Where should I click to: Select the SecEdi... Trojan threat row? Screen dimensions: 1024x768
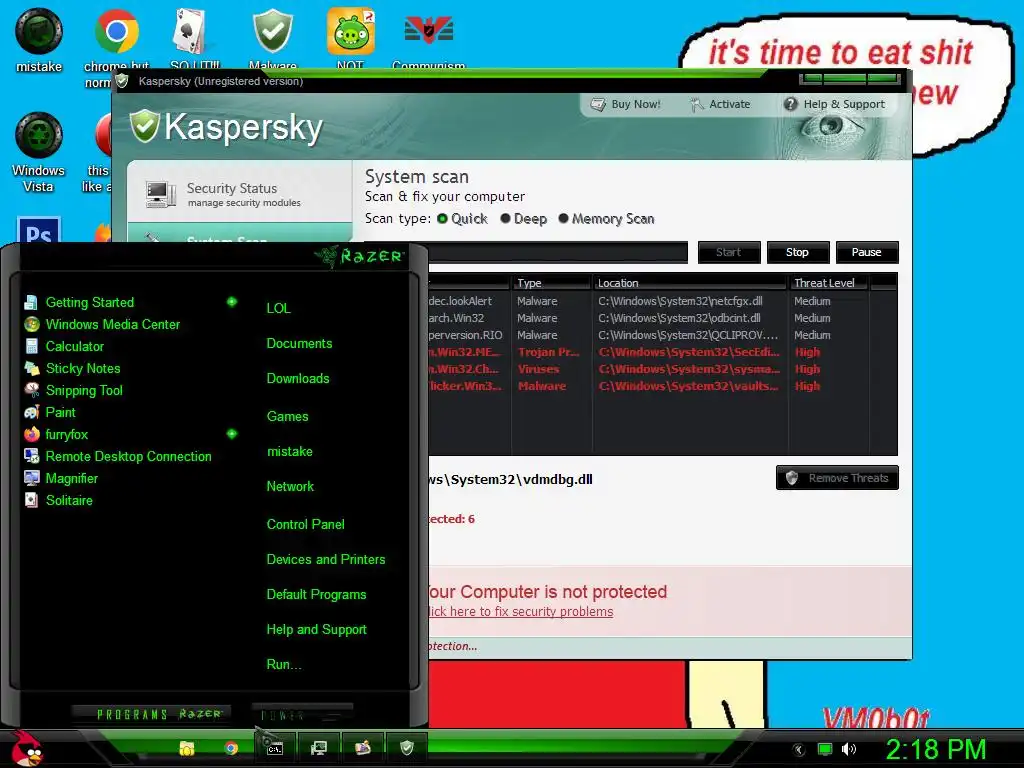662,352
